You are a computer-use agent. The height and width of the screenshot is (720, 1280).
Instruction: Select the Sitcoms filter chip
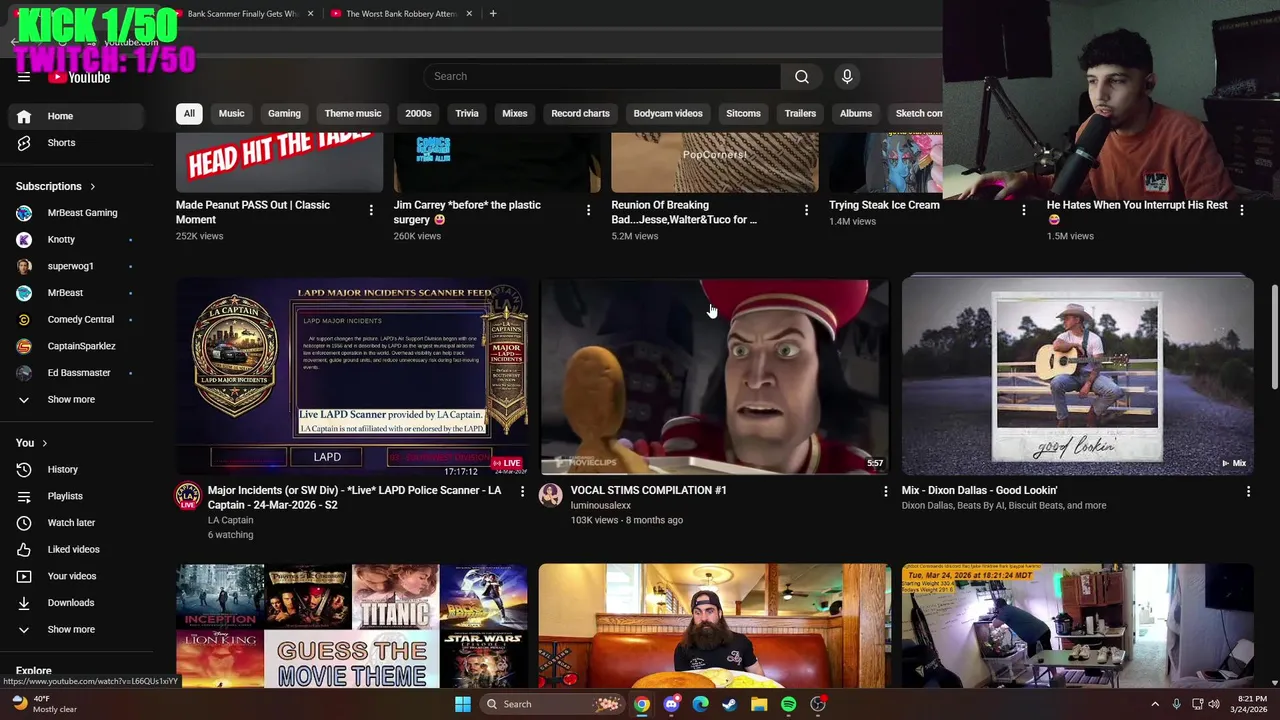pyautogui.click(x=743, y=114)
